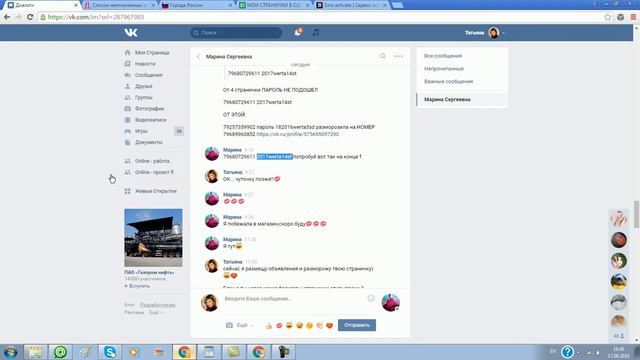Bookmark the page with the star icon

pyautogui.click(x=608, y=17)
